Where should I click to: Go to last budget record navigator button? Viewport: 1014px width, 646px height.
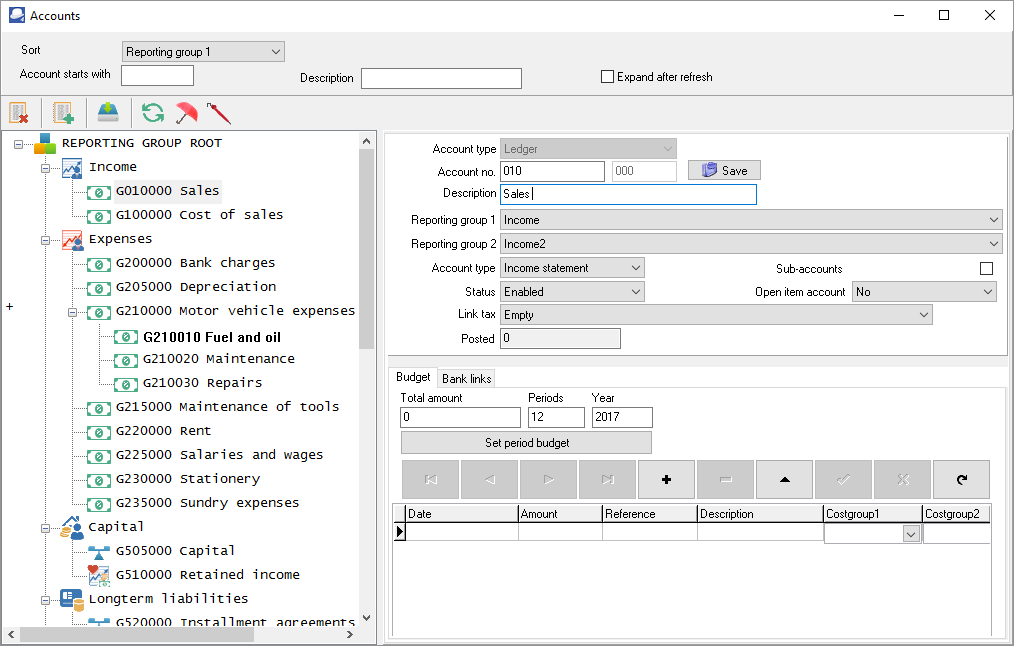608,479
